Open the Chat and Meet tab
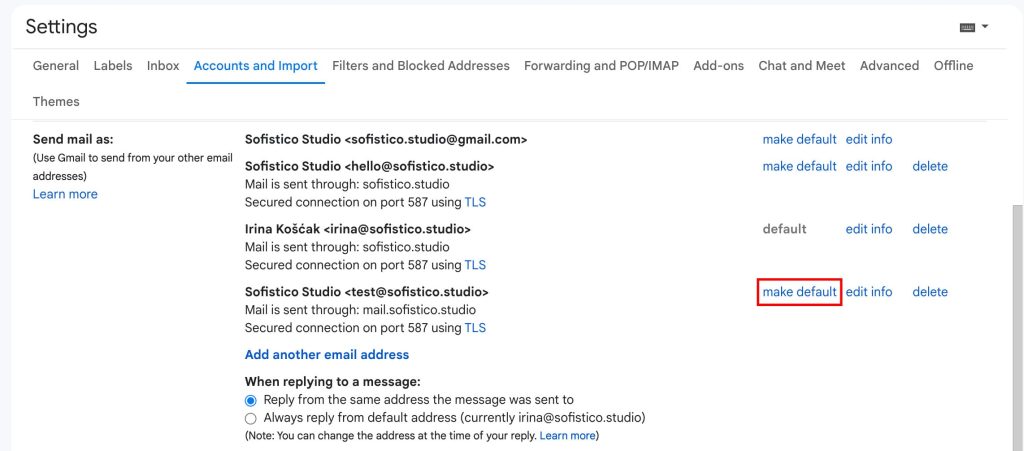This screenshot has width=1024, height=451. [x=802, y=66]
